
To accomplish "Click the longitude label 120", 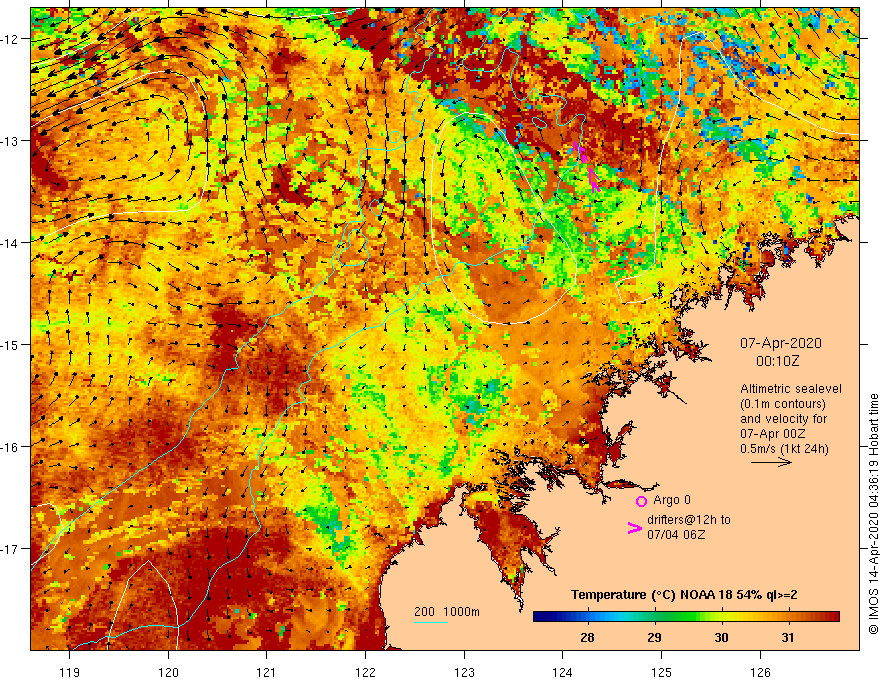I will pos(168,672).
